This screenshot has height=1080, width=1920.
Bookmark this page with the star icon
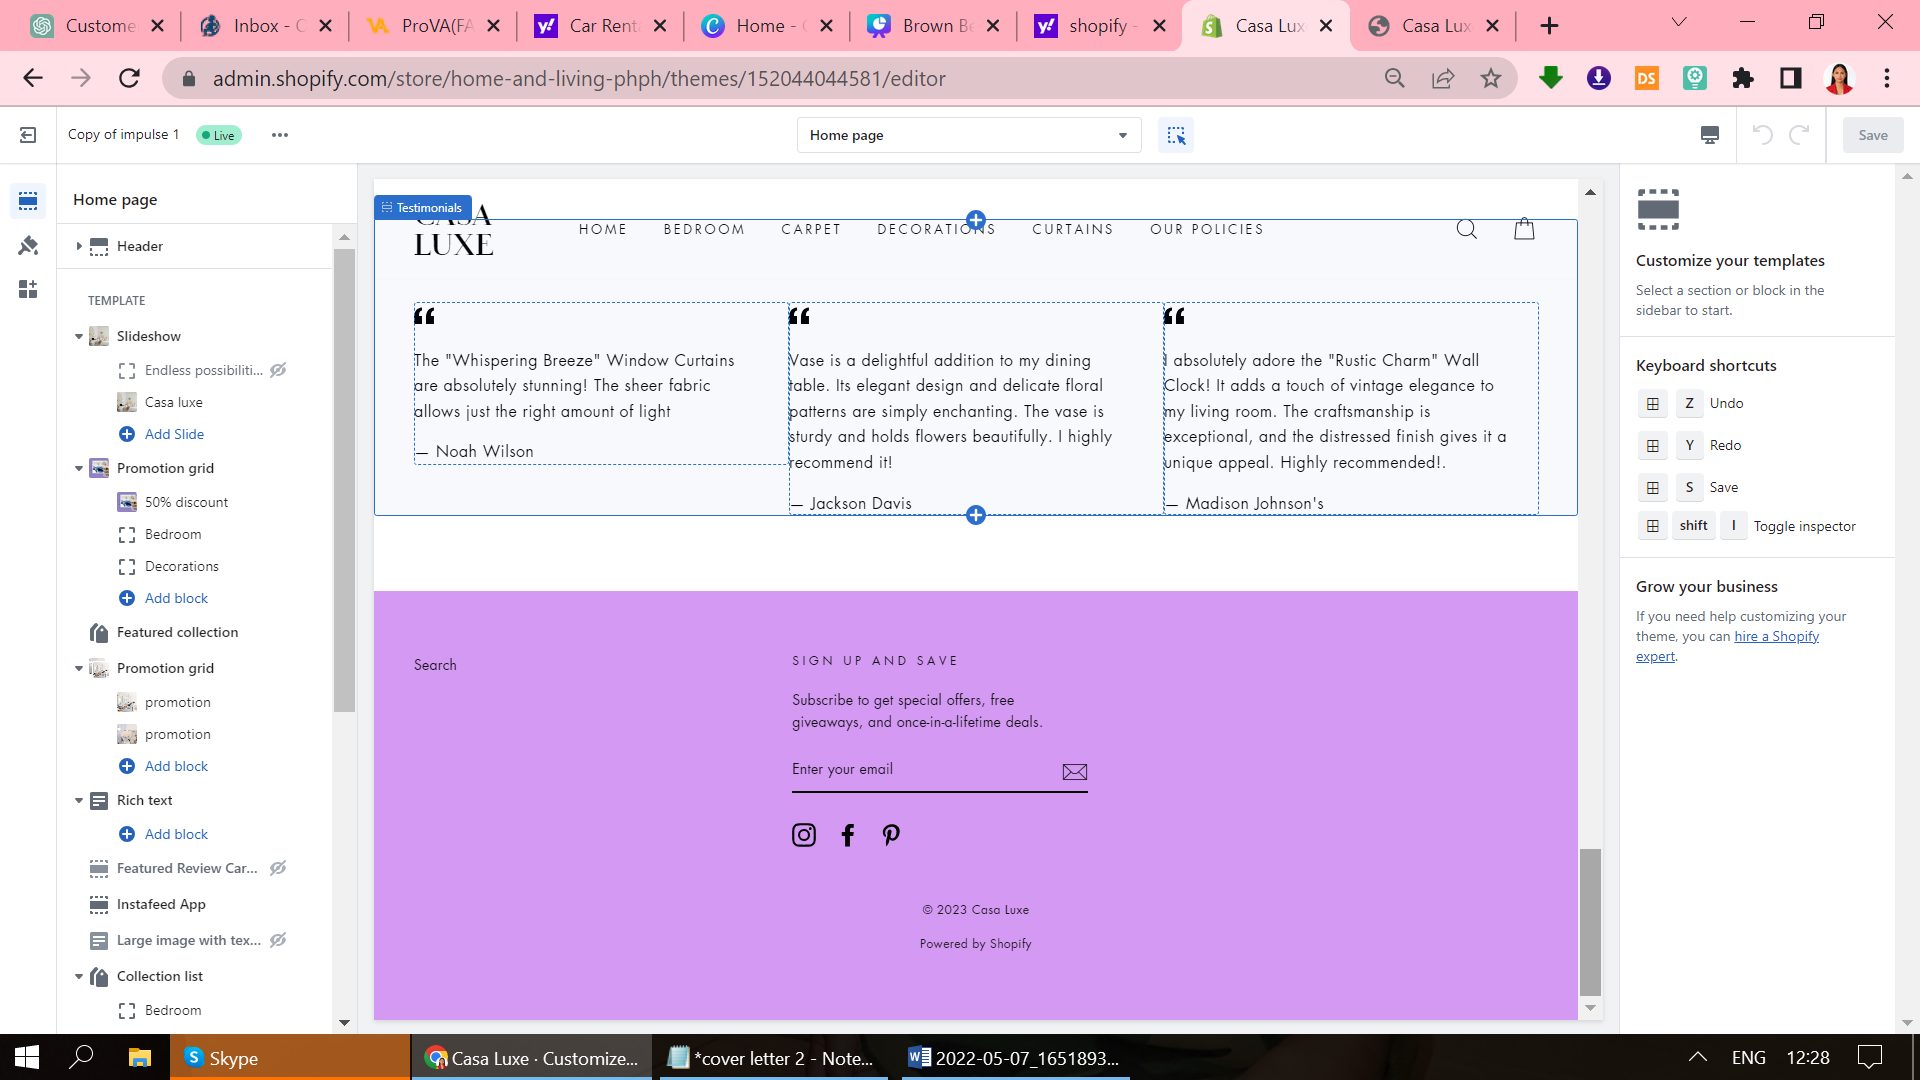[1491, 78]
